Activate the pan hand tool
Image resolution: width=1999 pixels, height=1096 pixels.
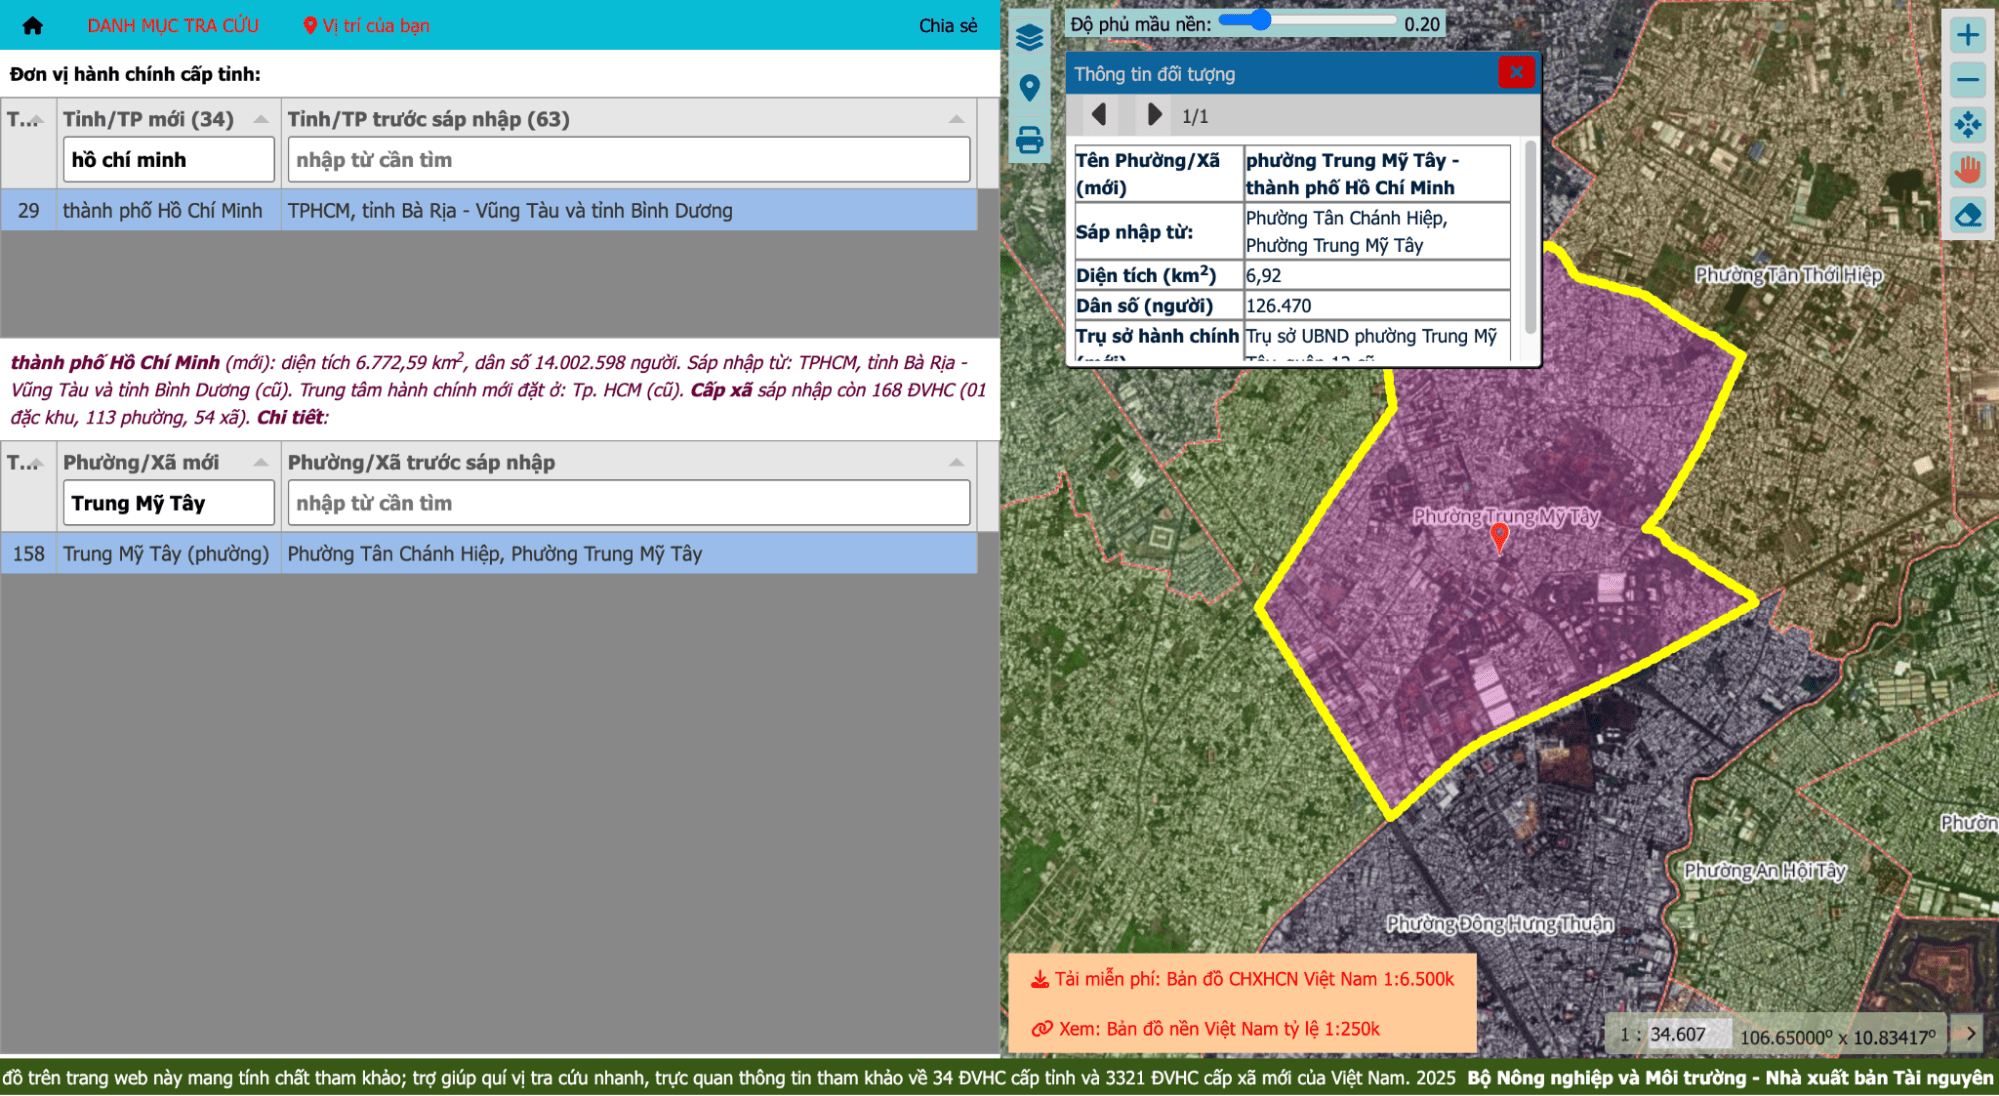(1967, 169)
